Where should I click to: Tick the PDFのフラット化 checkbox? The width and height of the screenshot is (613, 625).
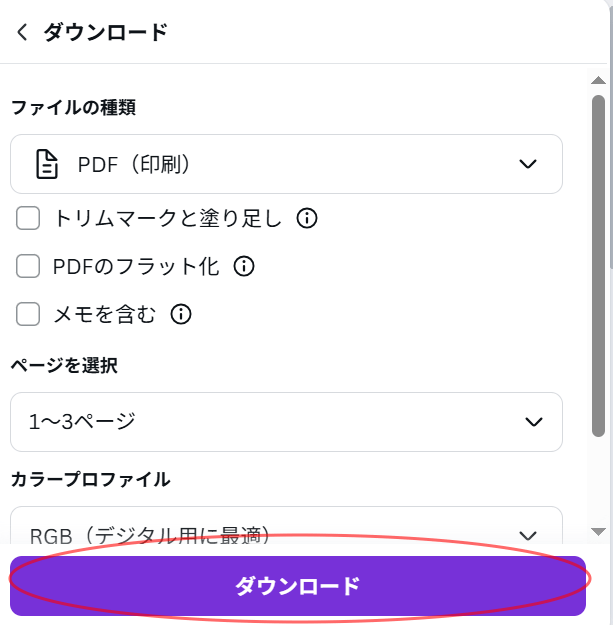(x=28, y=266)
